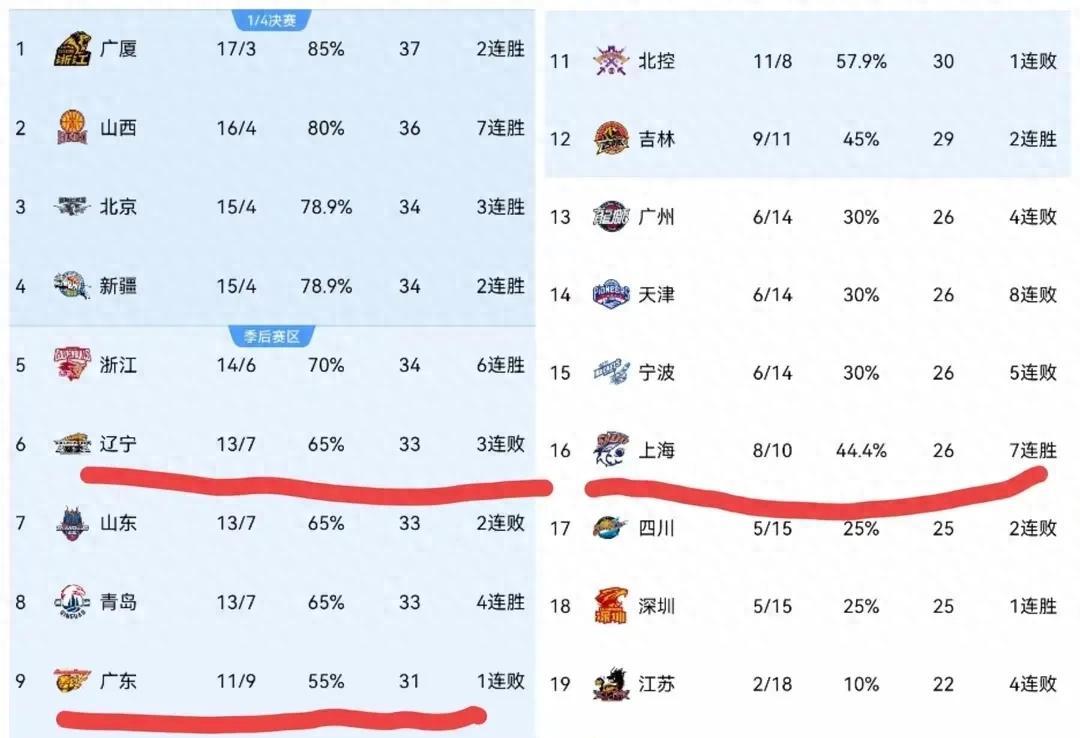Click the 吉林 team logo
This screenshot has width=1080, height=738.
tap(610, 139)
